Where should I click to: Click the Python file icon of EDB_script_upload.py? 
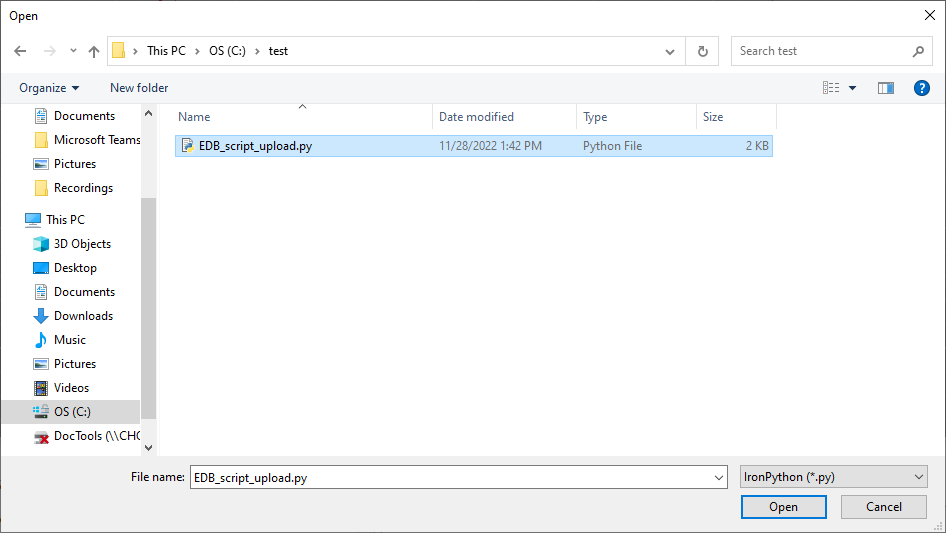tap(188, 146)
